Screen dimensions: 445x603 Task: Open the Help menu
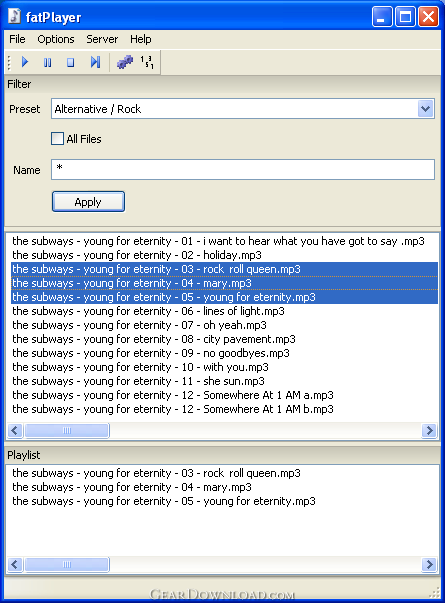[140, 39]
